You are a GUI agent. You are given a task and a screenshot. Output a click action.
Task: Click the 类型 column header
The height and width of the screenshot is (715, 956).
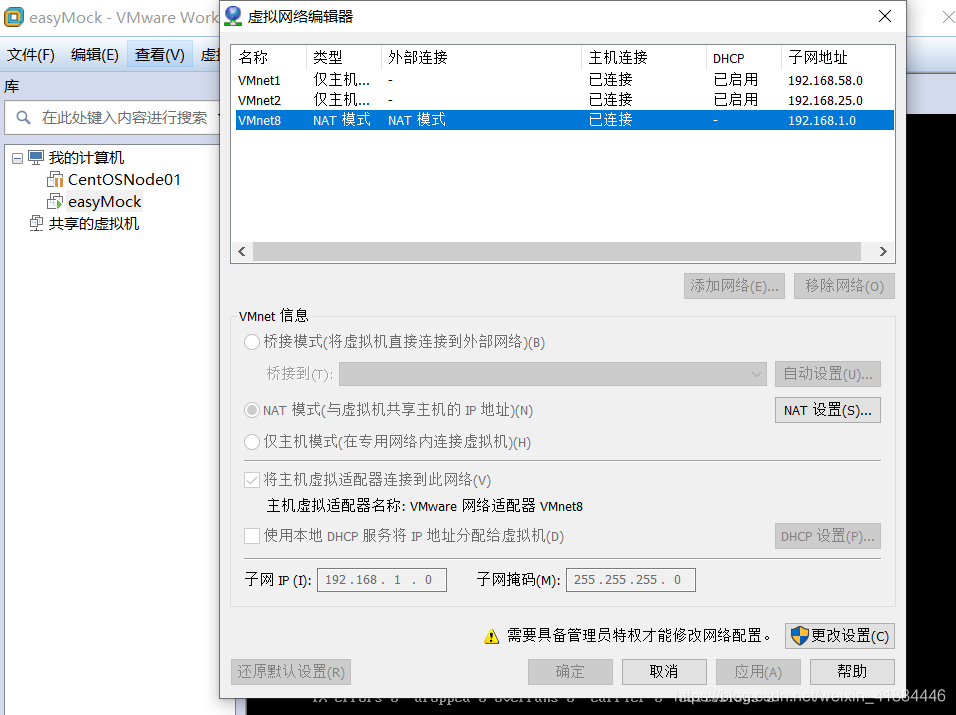328,57
